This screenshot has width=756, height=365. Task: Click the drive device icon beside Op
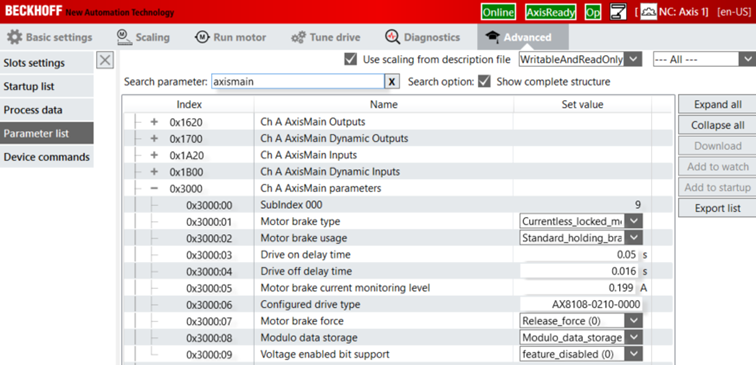click(618, 12)
